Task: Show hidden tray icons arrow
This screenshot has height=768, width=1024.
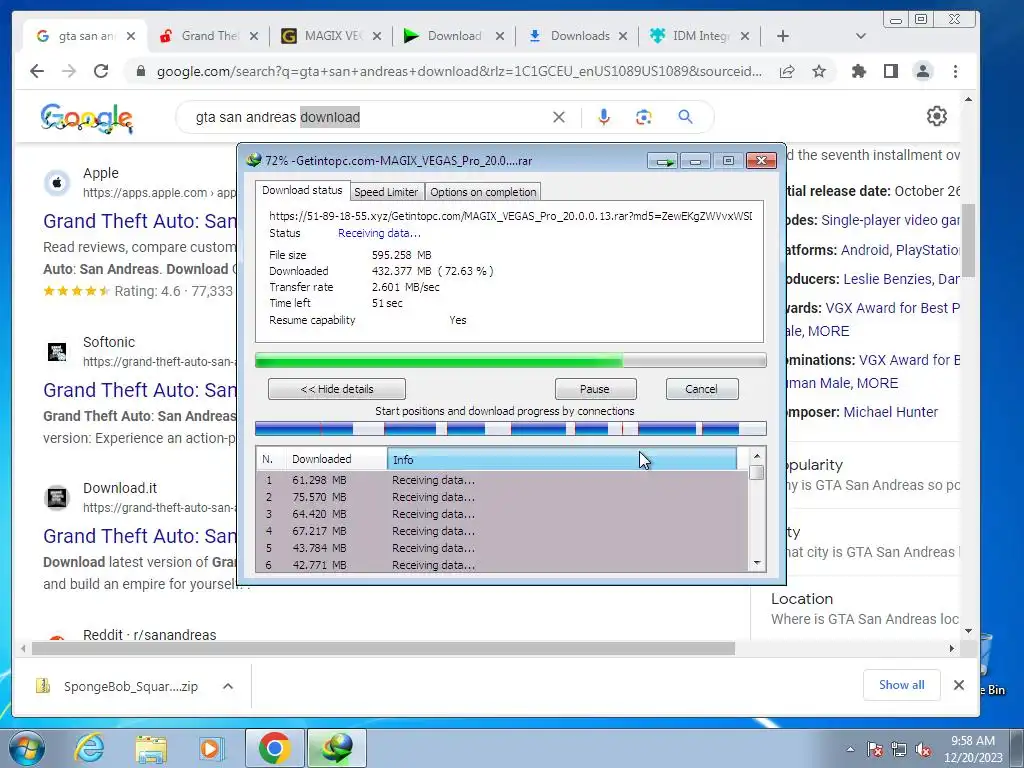Action: coord(850,750)
